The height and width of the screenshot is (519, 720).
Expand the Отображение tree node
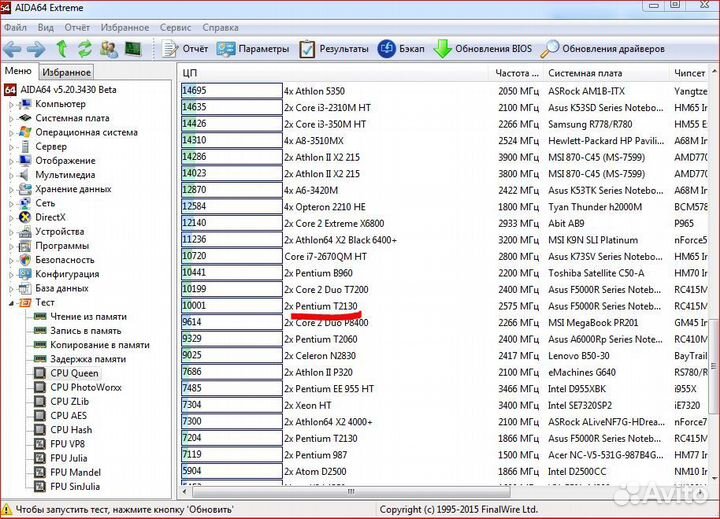pyautogui.click(x=11, y=161)
